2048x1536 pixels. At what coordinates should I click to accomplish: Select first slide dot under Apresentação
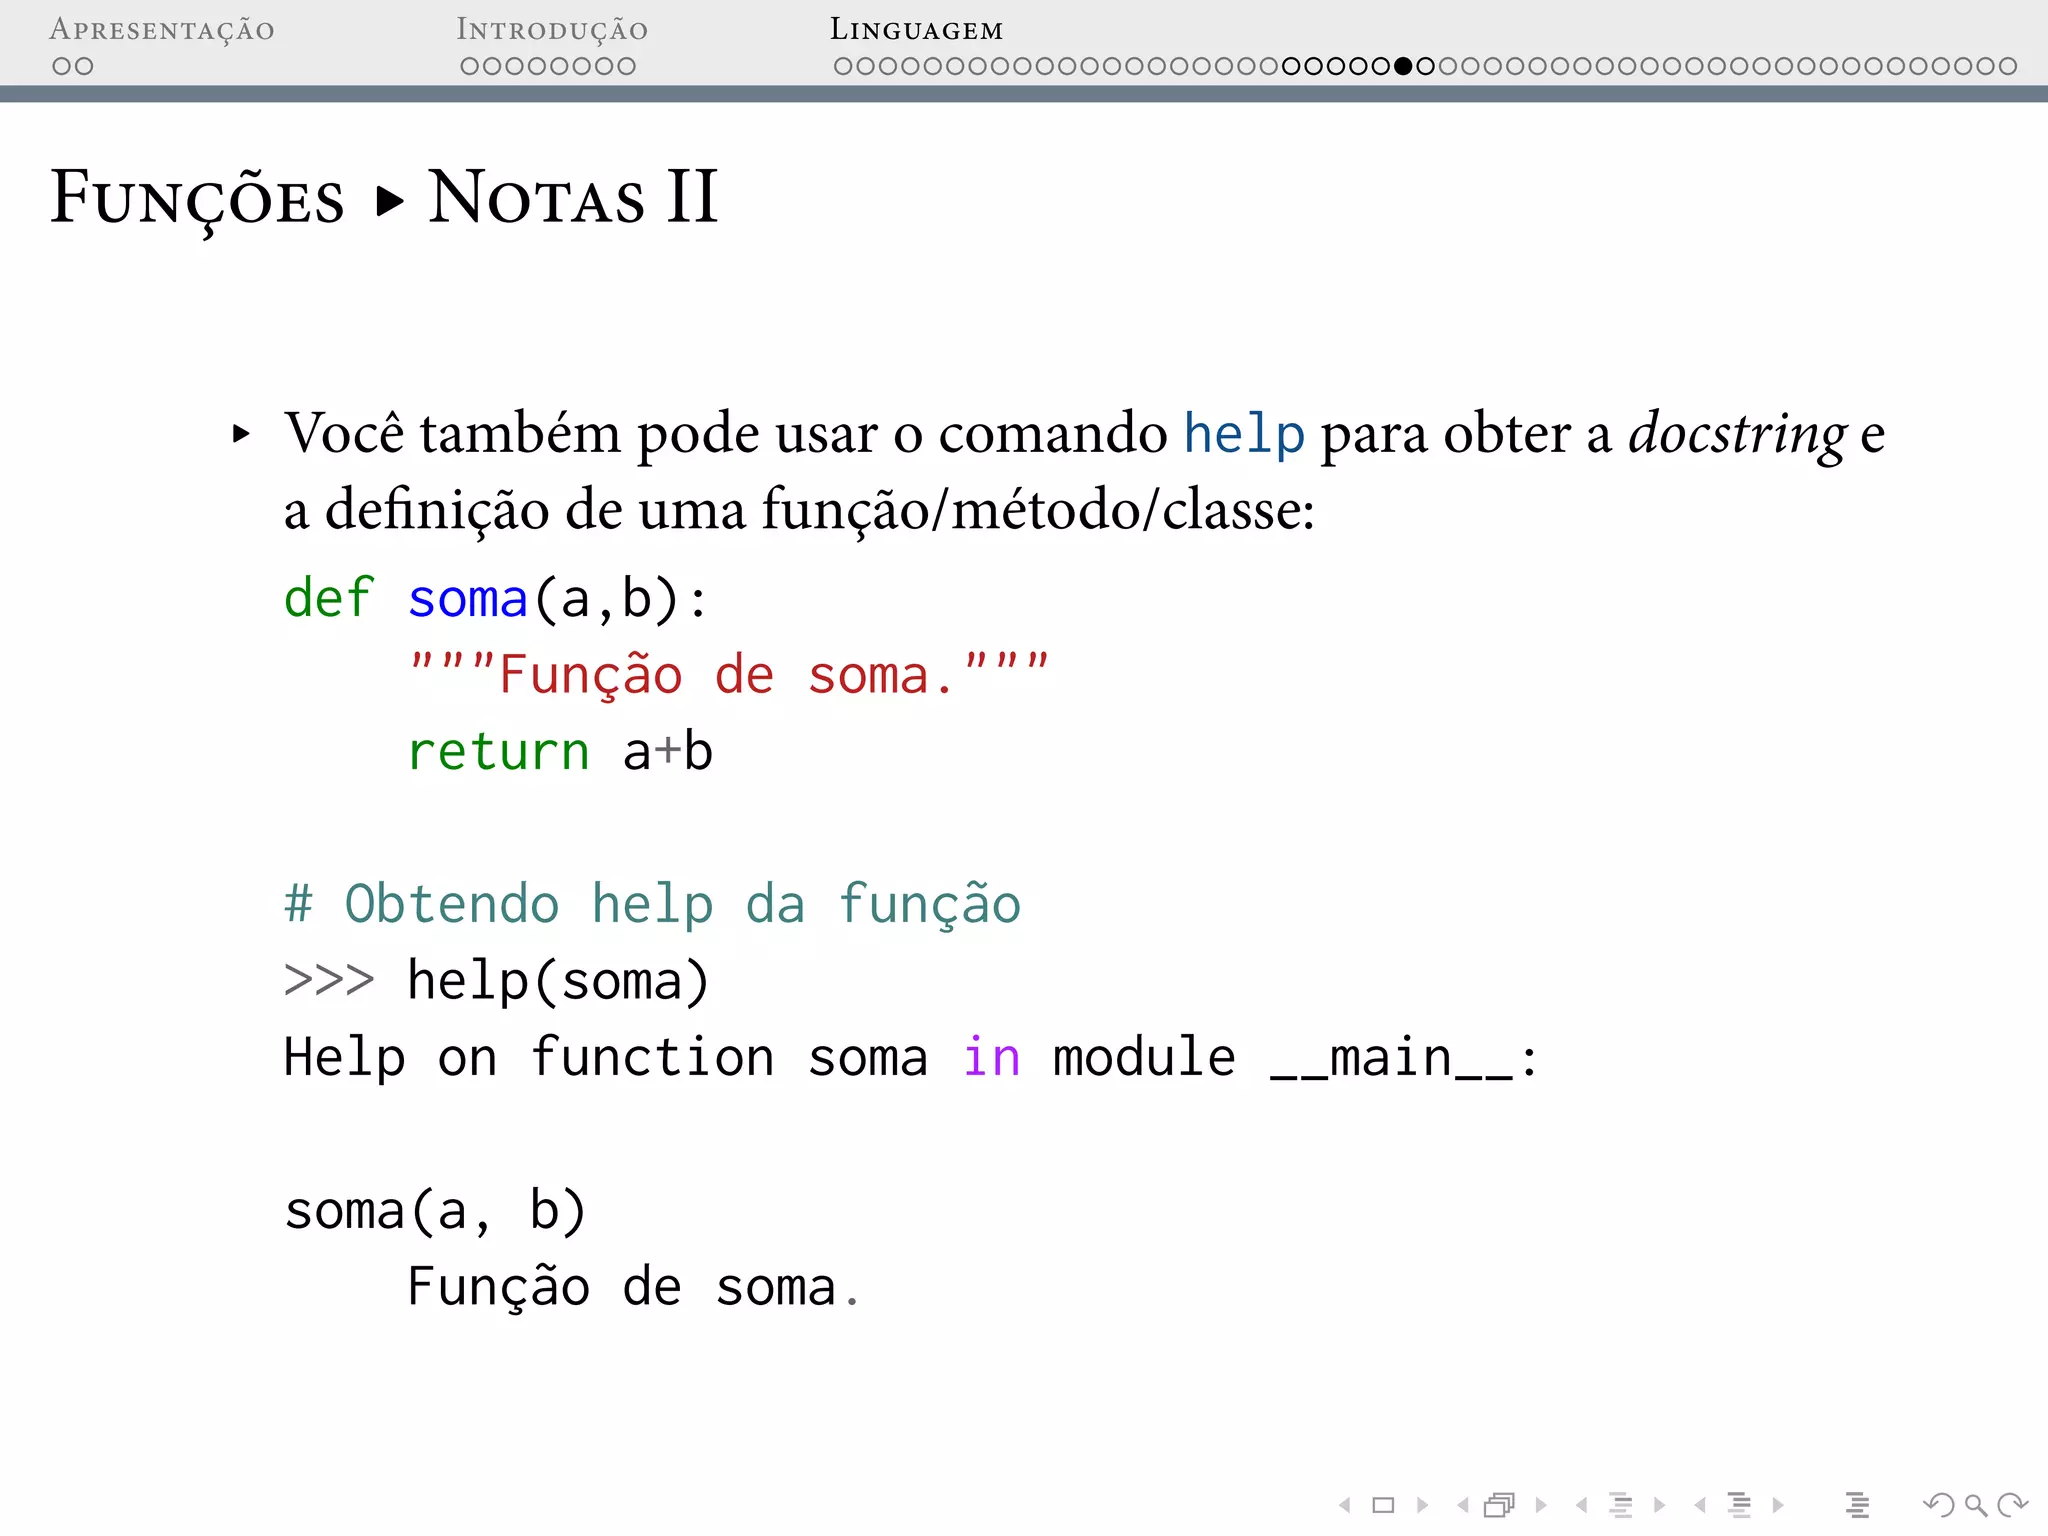pyautogui.click(x=62, y=66)
